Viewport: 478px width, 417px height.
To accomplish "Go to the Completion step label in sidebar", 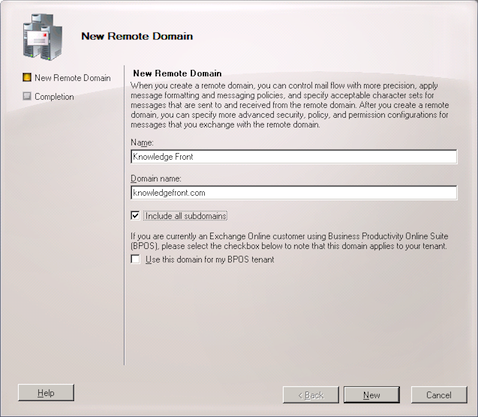I will point(54,97).
